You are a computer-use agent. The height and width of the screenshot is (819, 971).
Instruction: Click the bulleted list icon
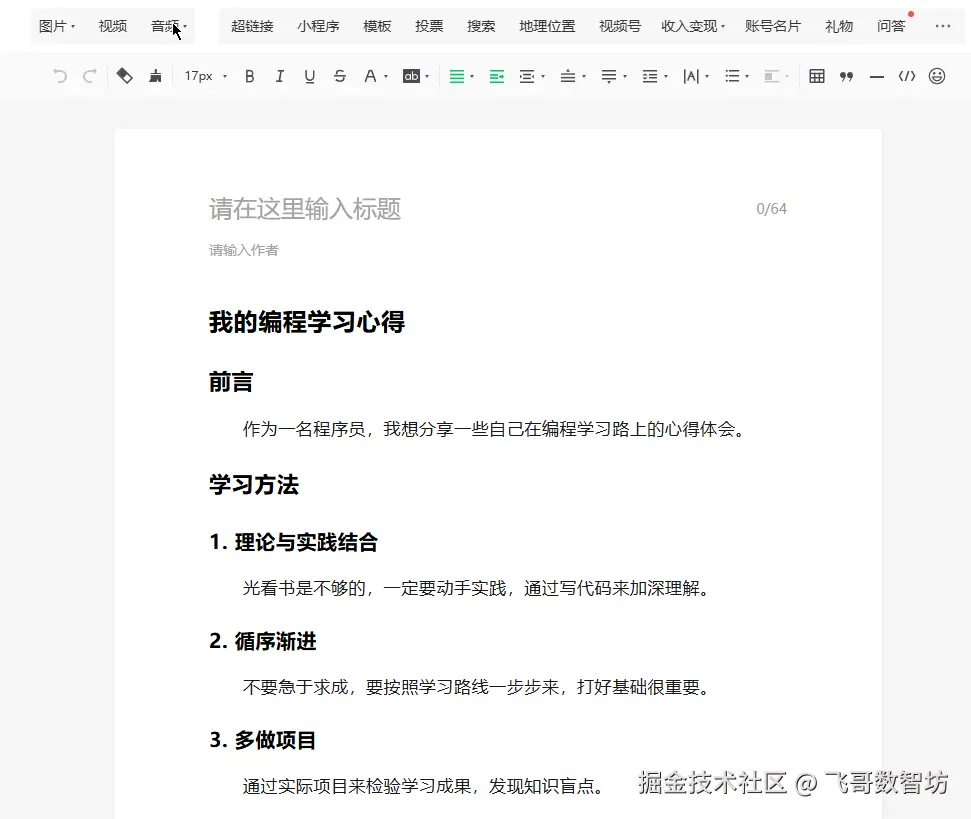(732, 76)
